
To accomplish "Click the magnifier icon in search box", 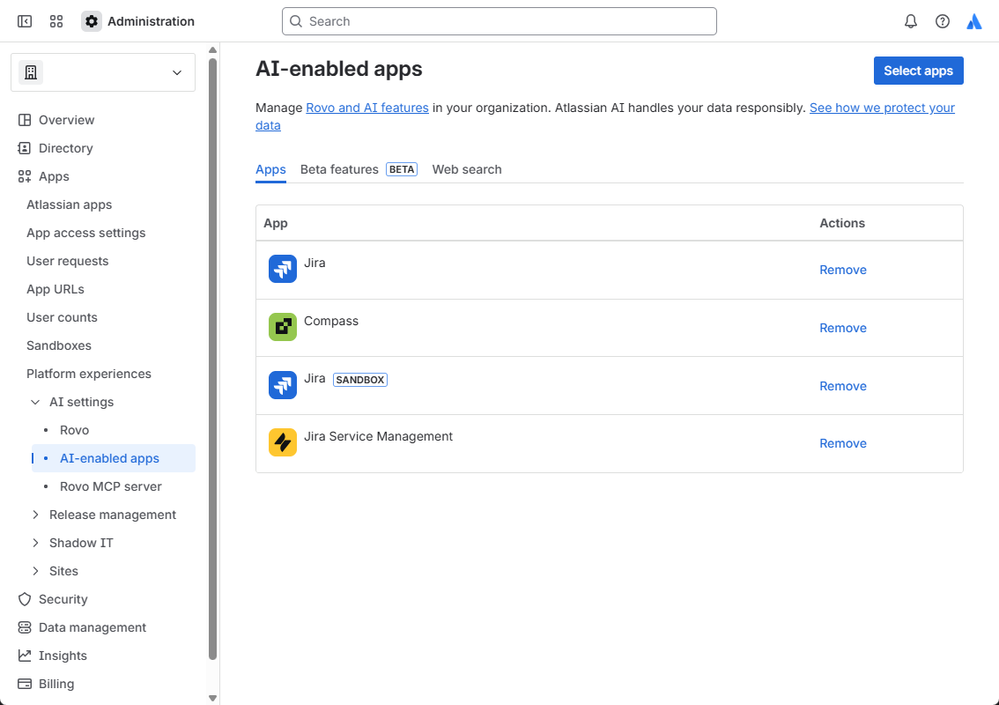I will (x=296, y=21).
